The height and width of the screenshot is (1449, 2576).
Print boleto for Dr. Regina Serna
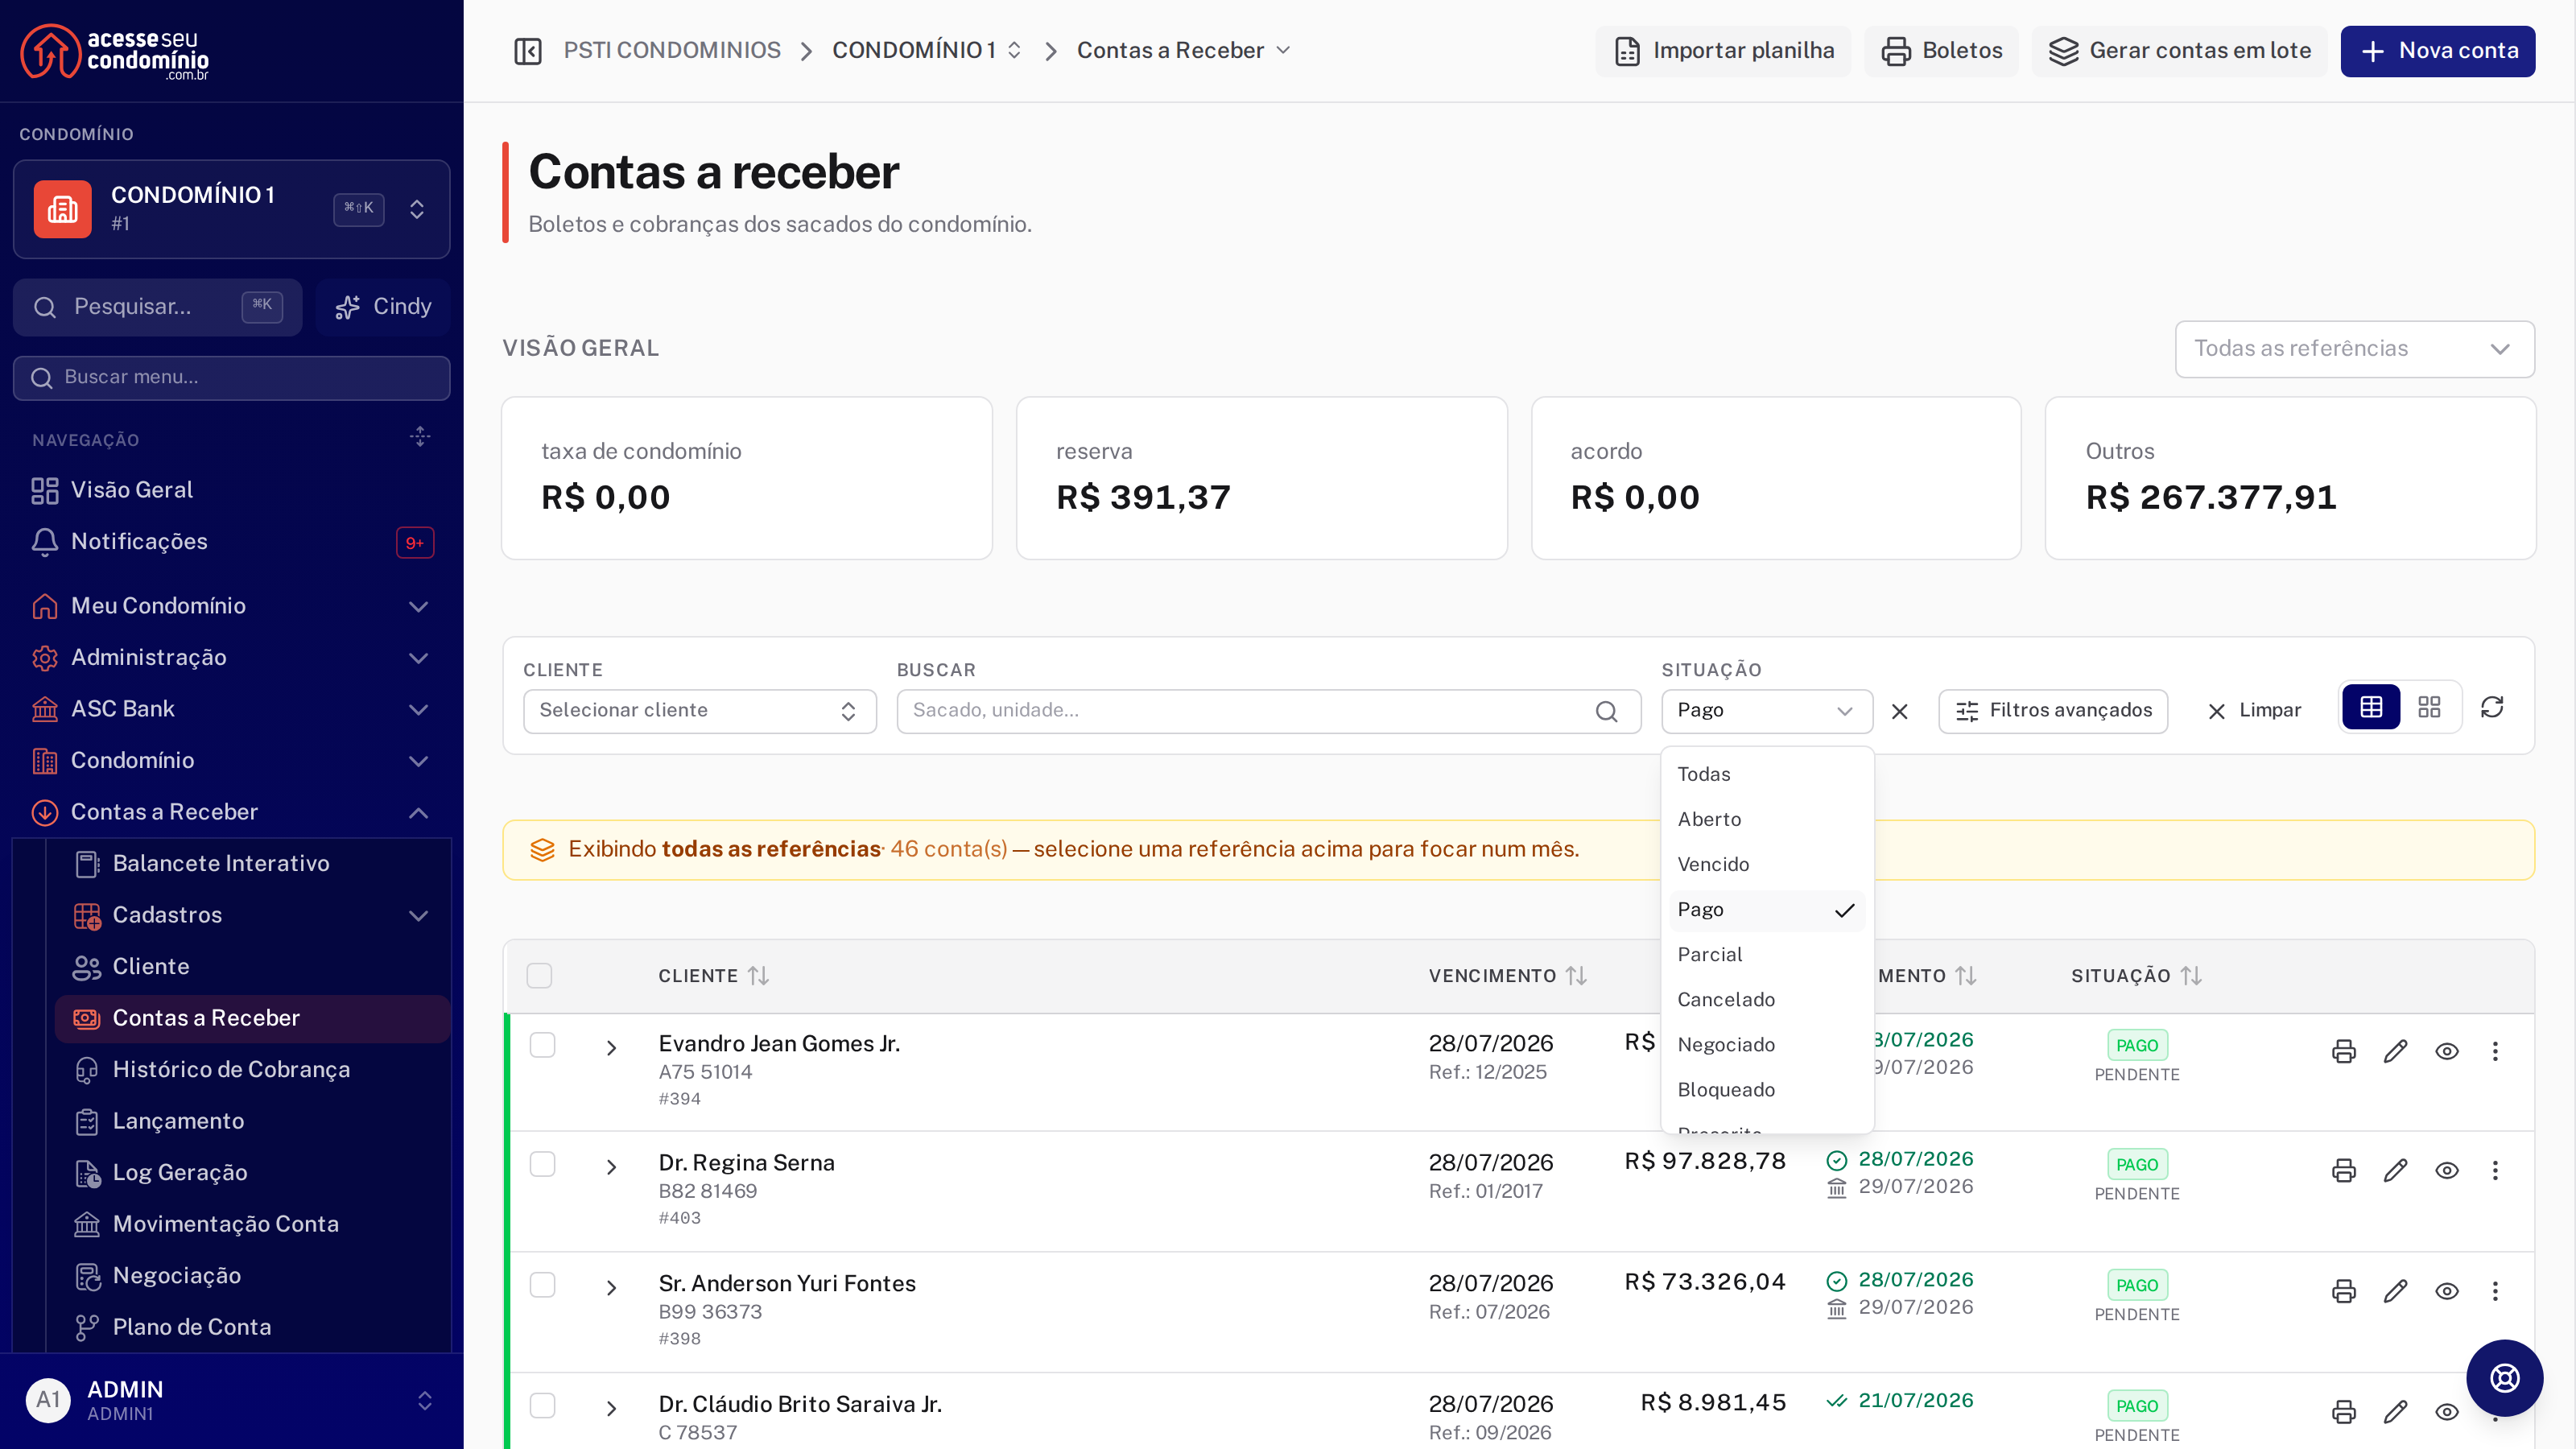(2344, 1170)
